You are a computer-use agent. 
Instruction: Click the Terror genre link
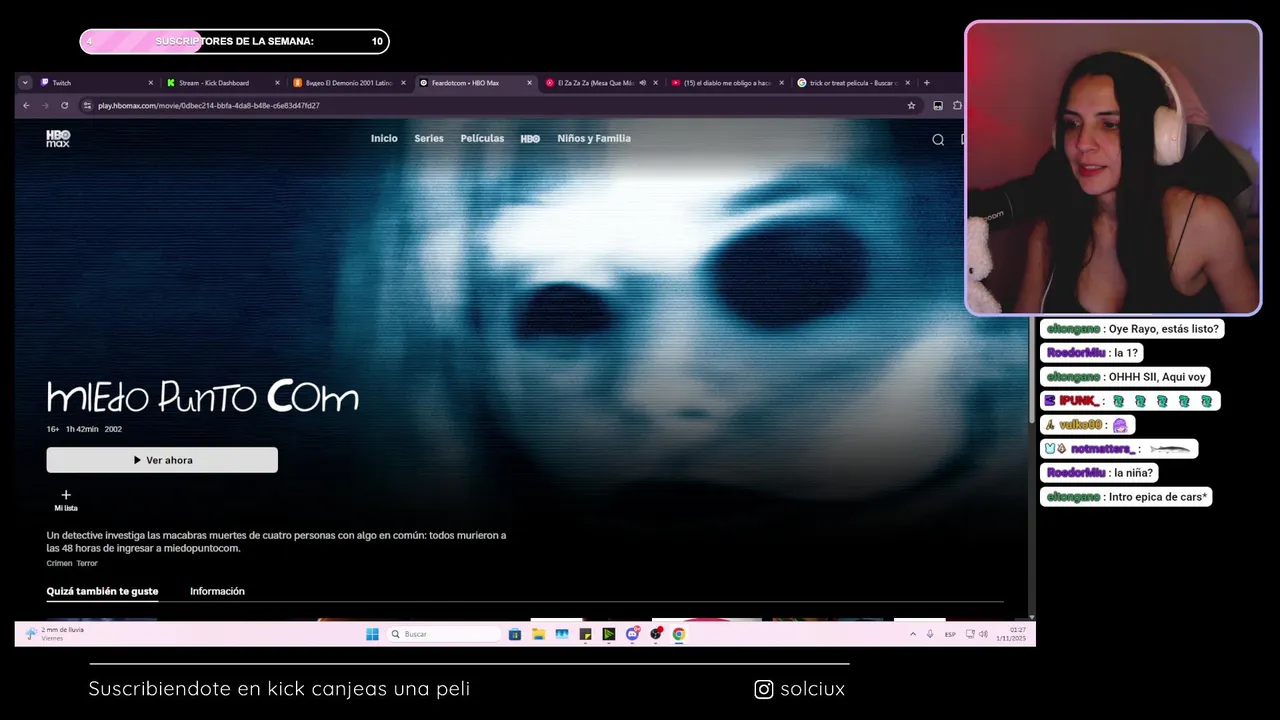[87, 563]
